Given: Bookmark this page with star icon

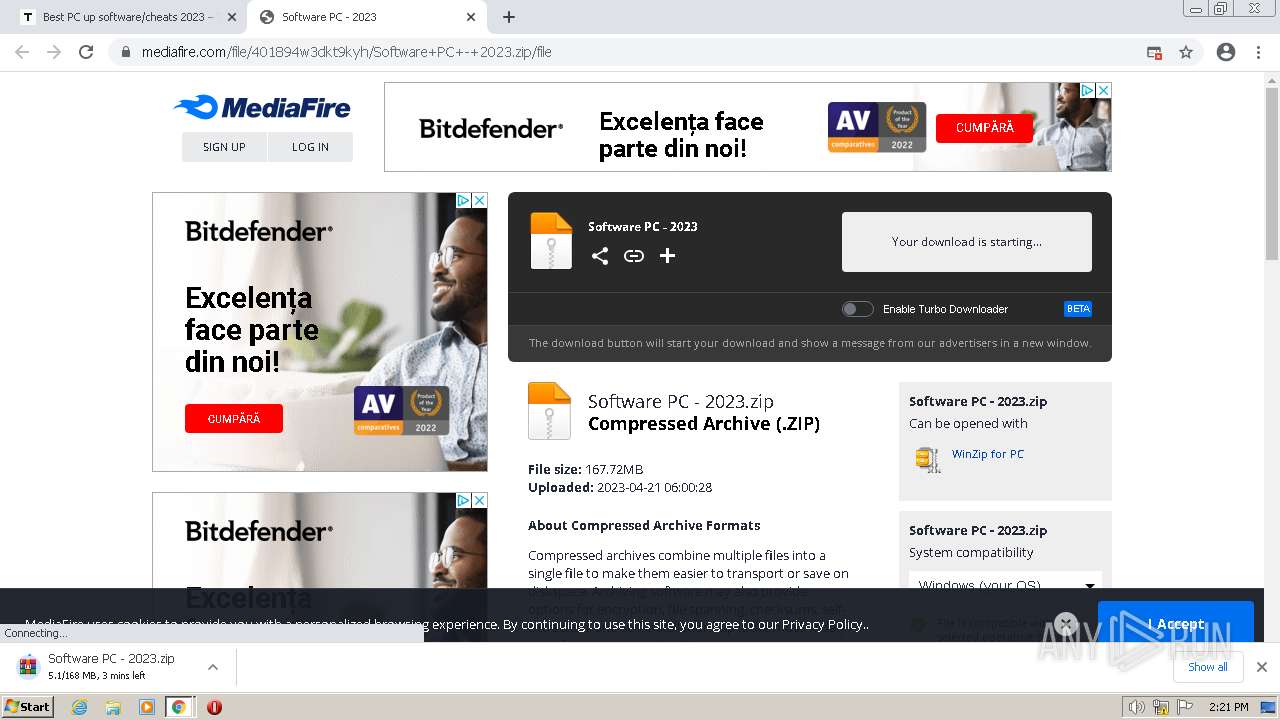Looking at the screenshot, I should coord(1186,52).
